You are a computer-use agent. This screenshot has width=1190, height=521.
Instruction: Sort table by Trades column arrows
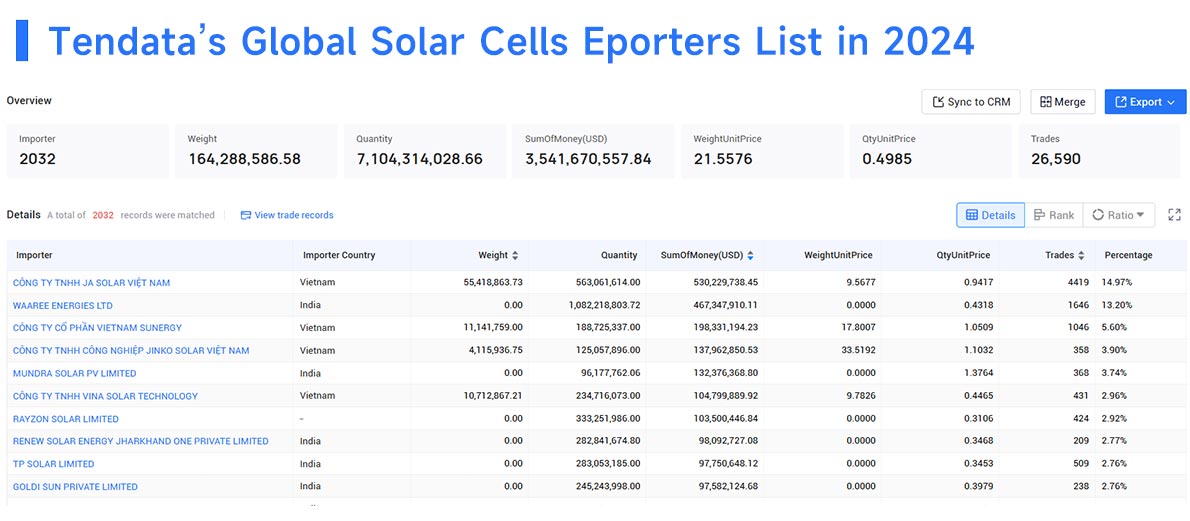click(x=1081, y=256)
